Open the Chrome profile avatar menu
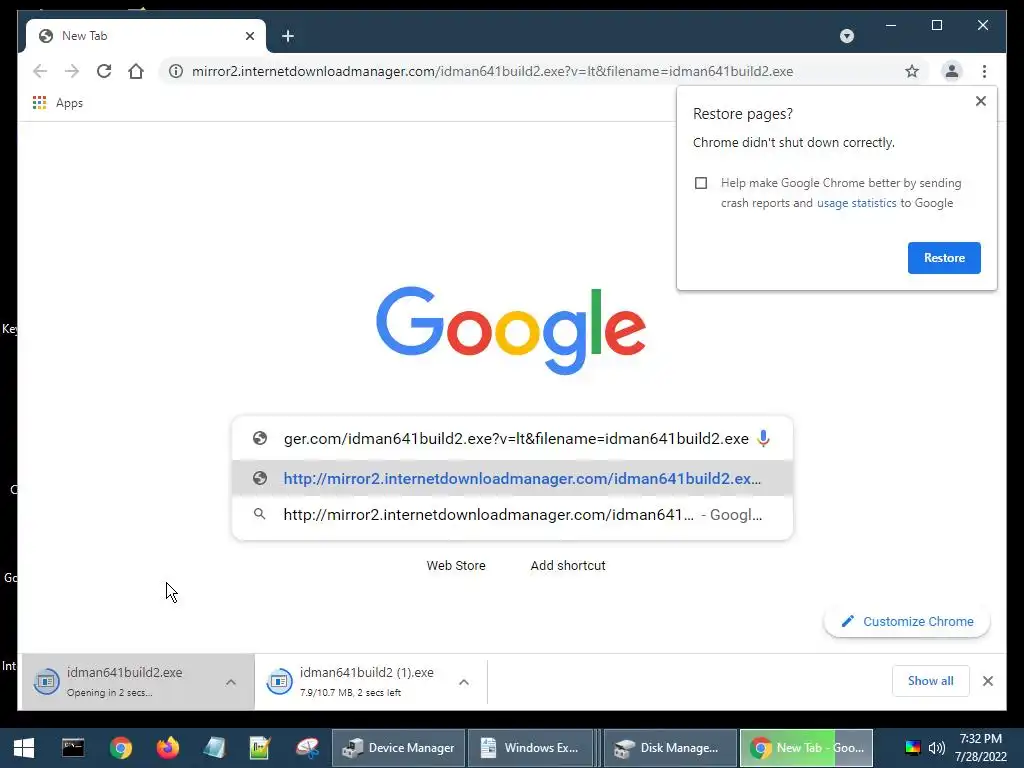Screen dimensions: 1024x768 pos(952,71)
